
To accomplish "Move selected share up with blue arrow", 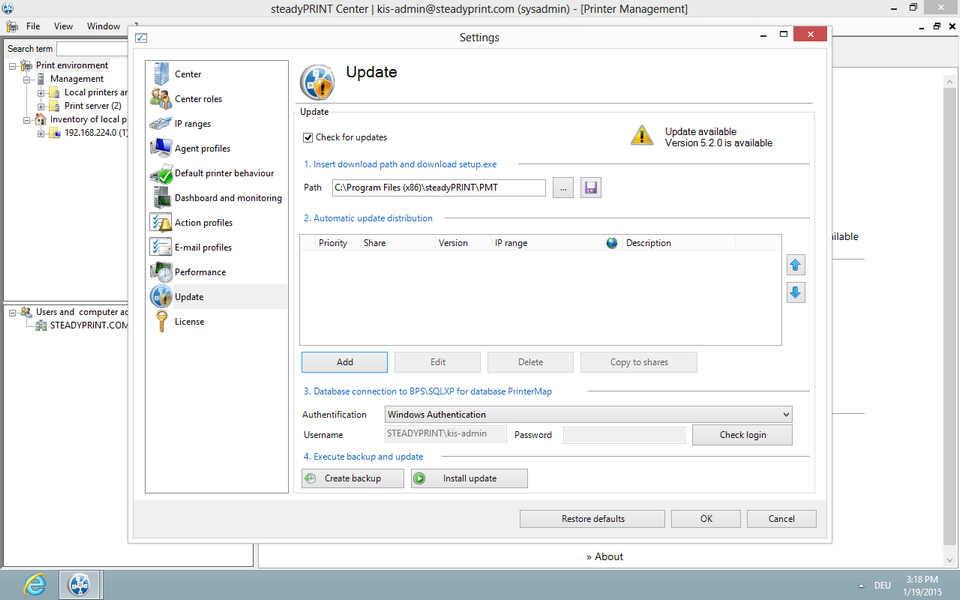I will (795, 265).
